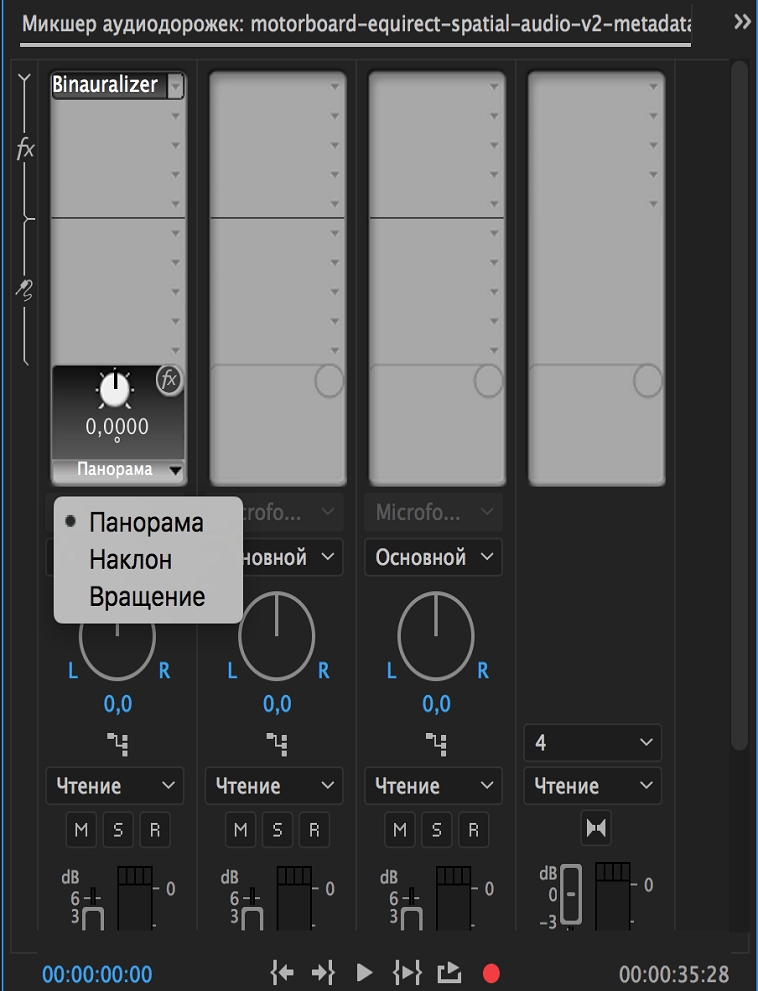This screenshot has height=991, width=758.
Task: Toggle the fx bypass on Binauralizer knob
Action: [169, 380]
